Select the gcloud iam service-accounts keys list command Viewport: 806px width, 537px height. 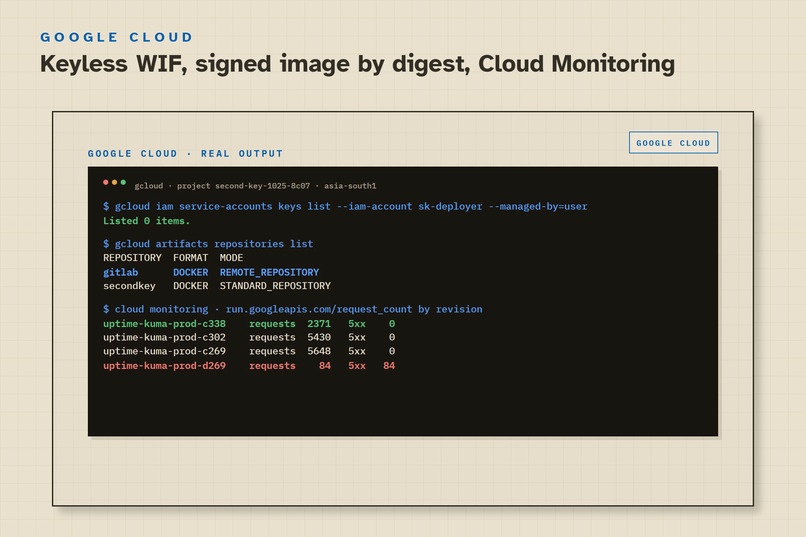click(x=345, y=207)
